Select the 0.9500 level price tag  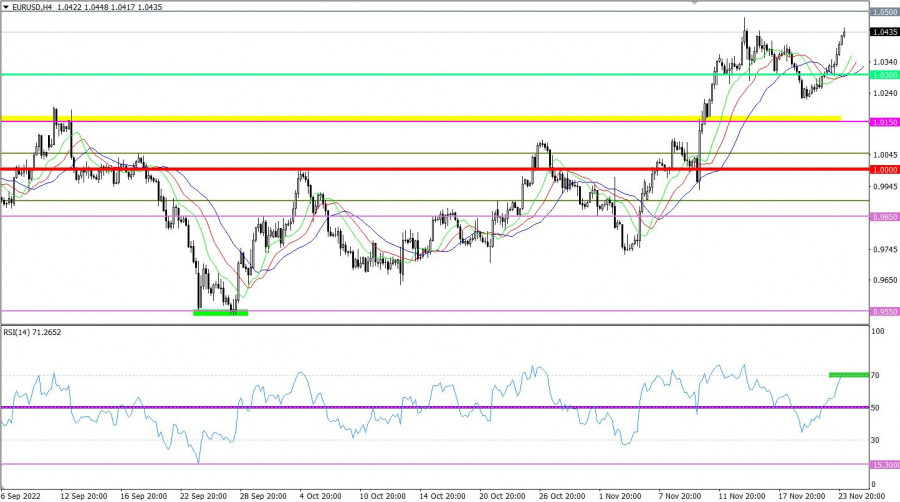884,311
